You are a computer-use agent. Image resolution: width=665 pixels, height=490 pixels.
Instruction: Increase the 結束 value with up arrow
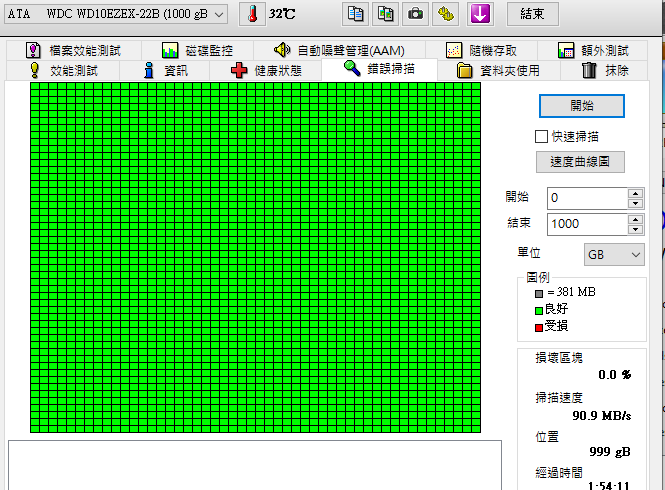tap(635, 219)
